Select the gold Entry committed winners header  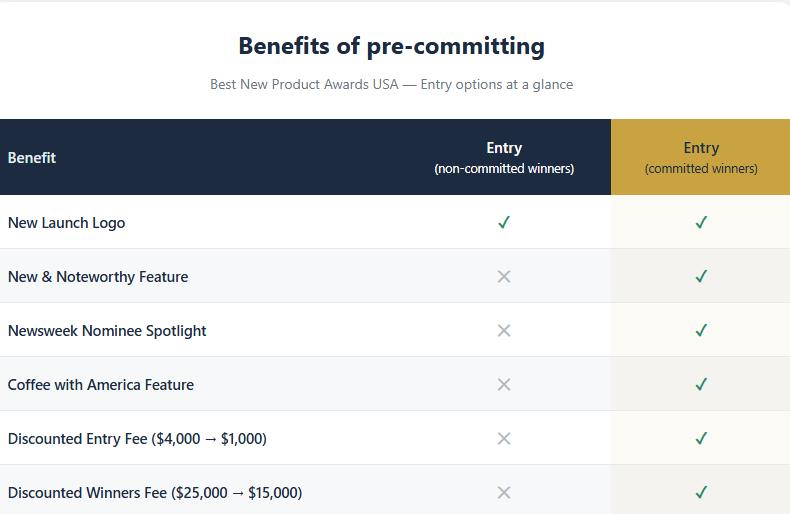[x=701, y=157]
